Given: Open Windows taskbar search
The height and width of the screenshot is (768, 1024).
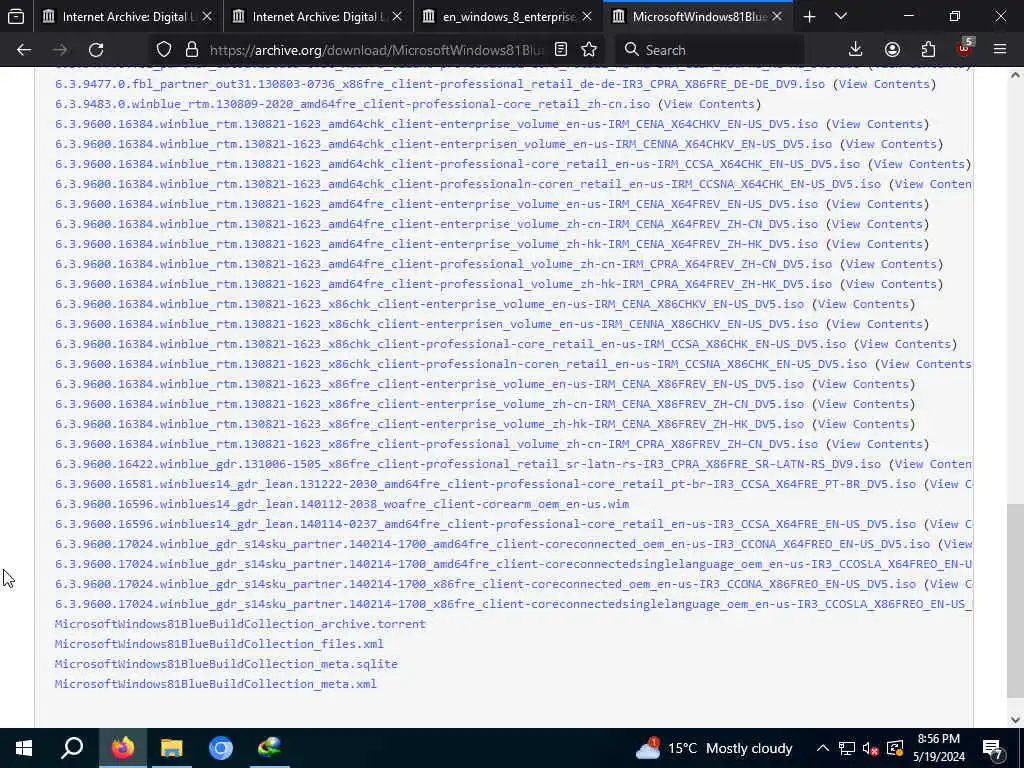Looking at the screenshot, I should 72,748.
